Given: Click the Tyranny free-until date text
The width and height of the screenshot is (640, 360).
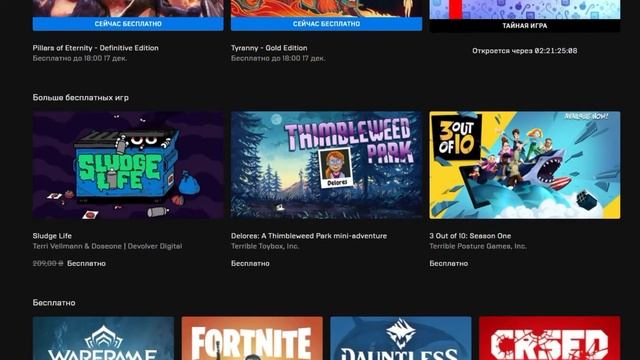Looking at the screenshot, I should coord(278,58).
